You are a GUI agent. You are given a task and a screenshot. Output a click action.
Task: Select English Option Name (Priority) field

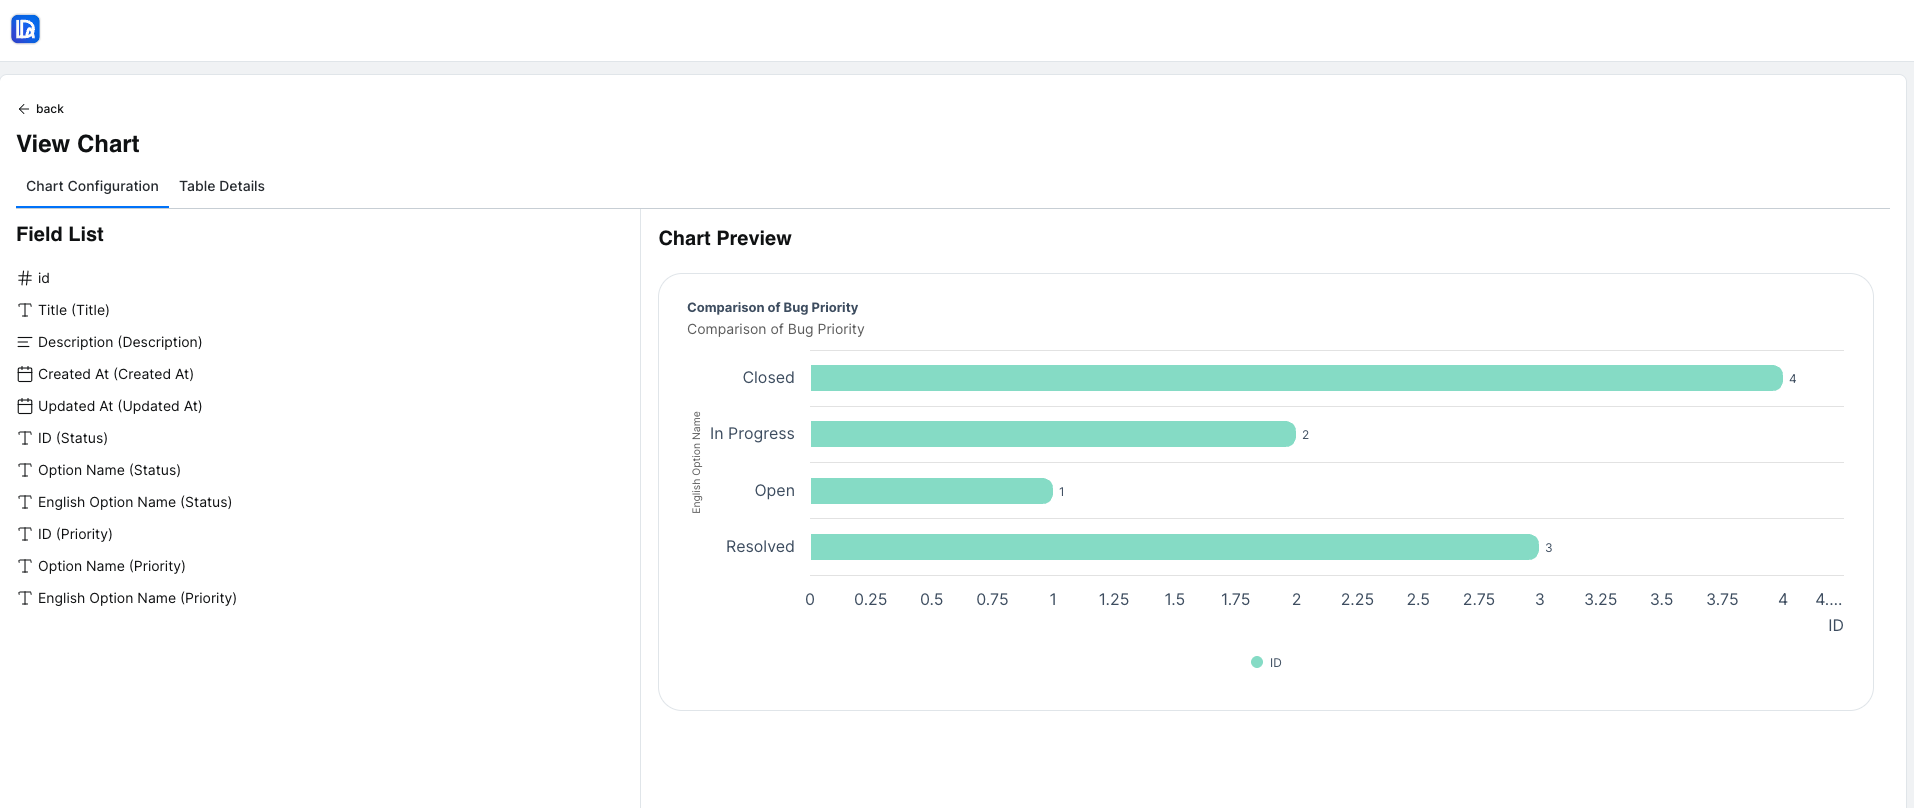pyautogui.click(x=137, y=598)
